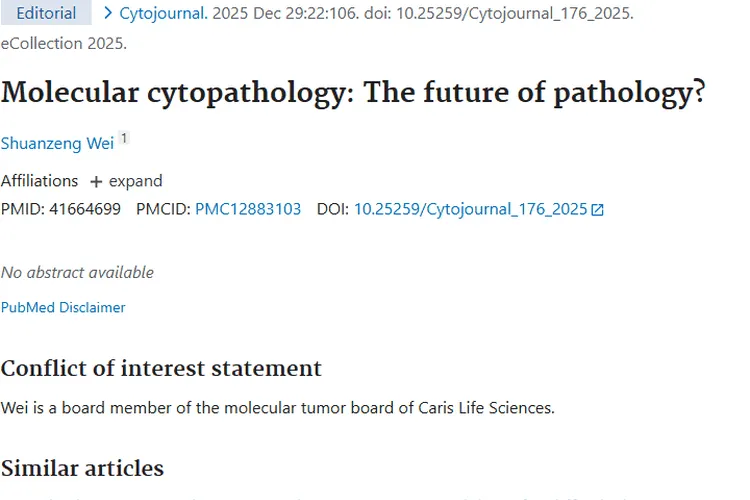This screenshot has height=500, width=750.
Task: Open the Cytojournal journal dropdown
Action: (x=163, y=14)
